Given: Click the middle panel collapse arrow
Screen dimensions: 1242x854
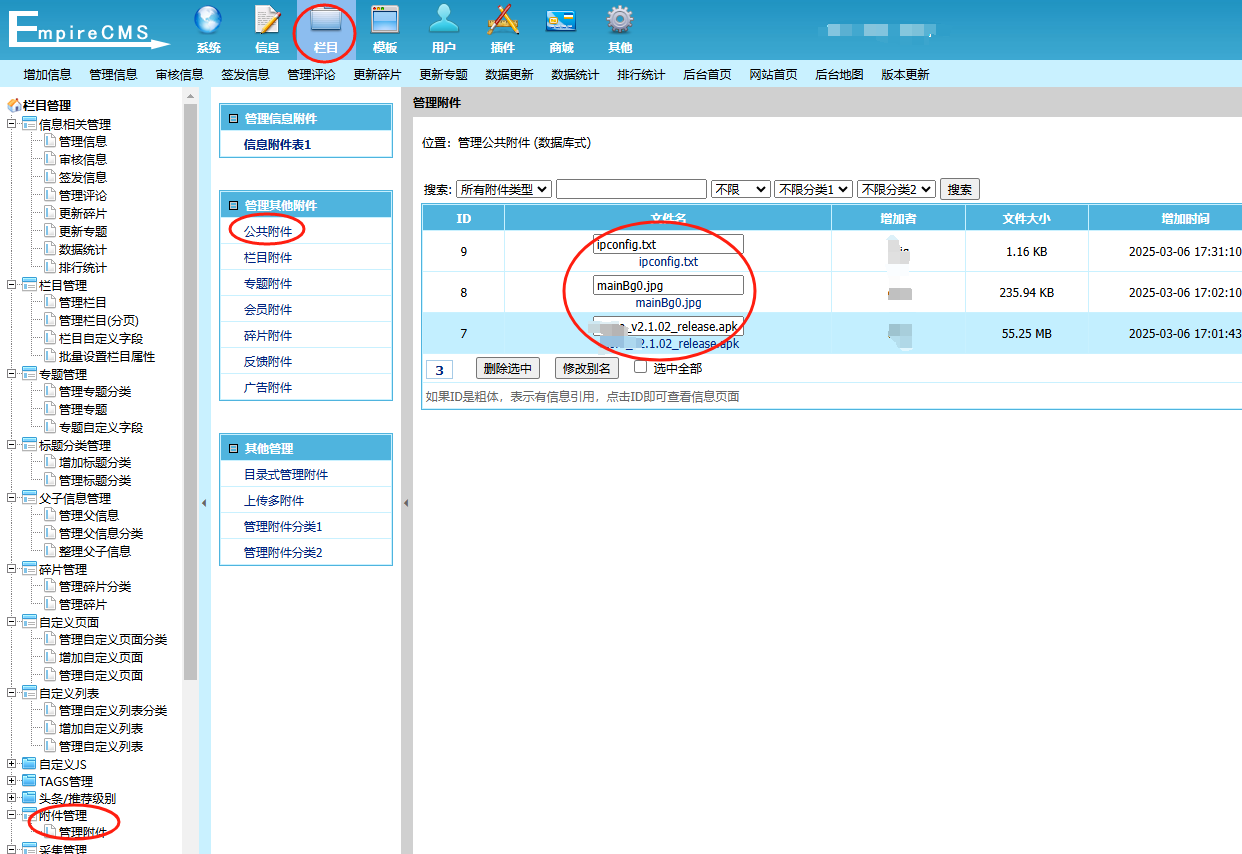Looking at the screenshot, I should tap(406, 502).
